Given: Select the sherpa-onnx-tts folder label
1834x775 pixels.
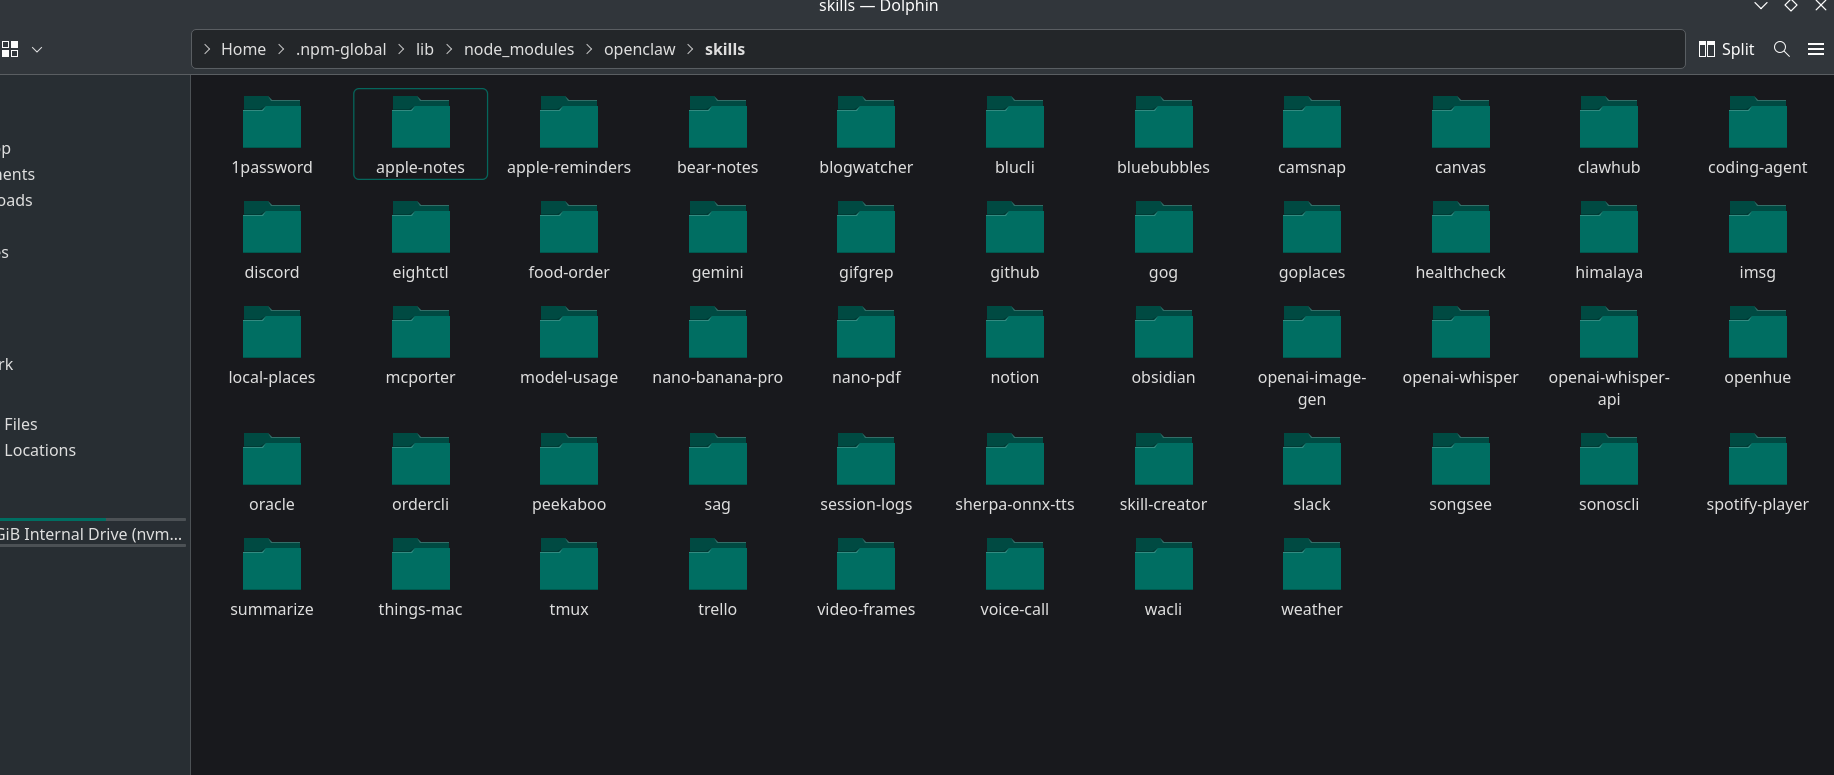Looking at the screenshot, I should (1015, 505).
